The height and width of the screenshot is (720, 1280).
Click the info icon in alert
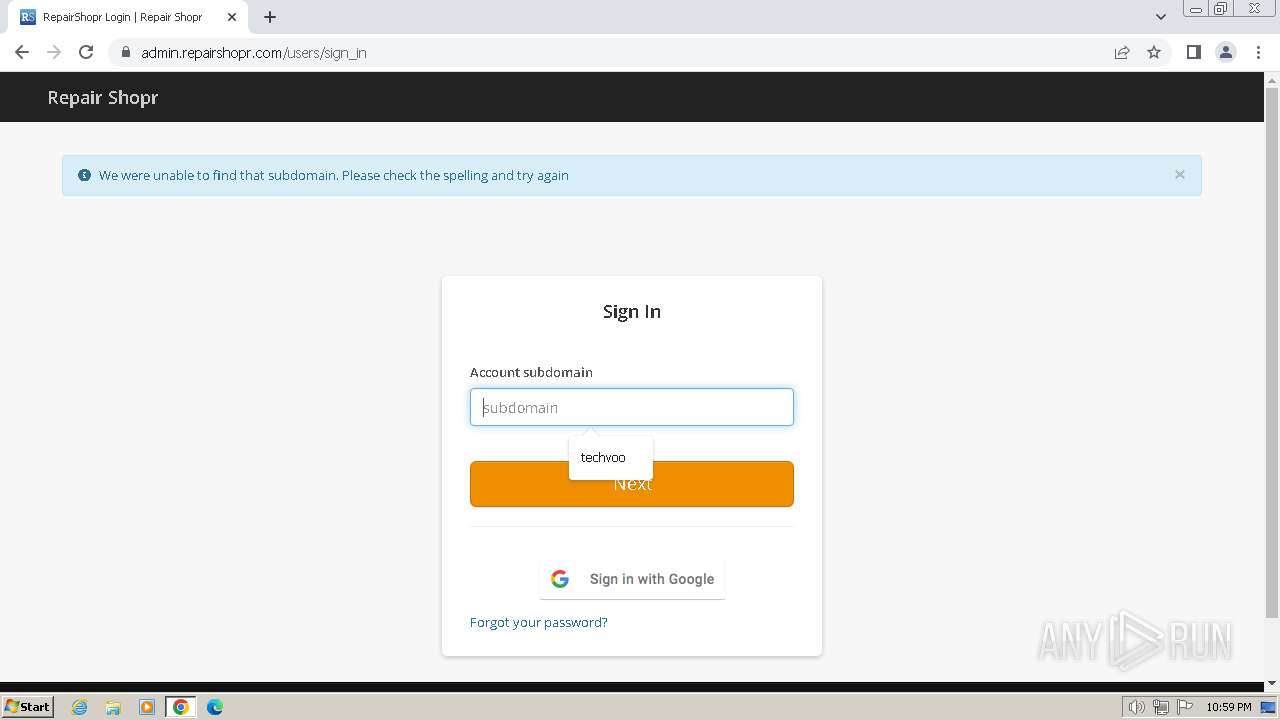click(x=84, y=175)
